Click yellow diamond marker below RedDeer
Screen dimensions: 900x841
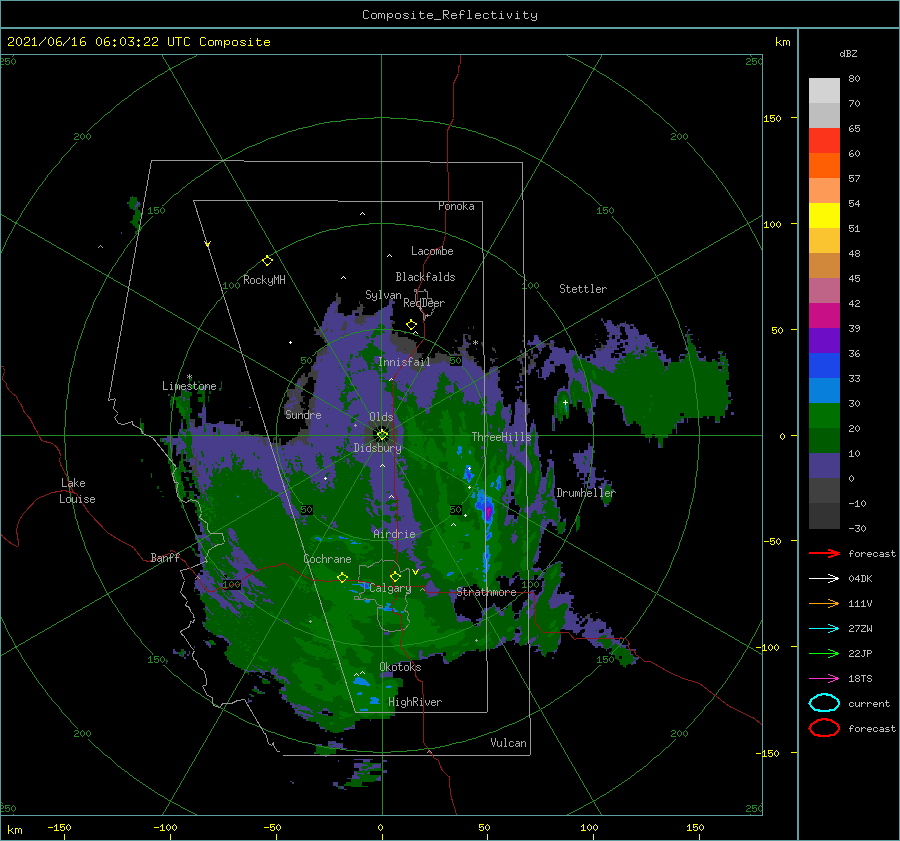[x=411, y=325]
